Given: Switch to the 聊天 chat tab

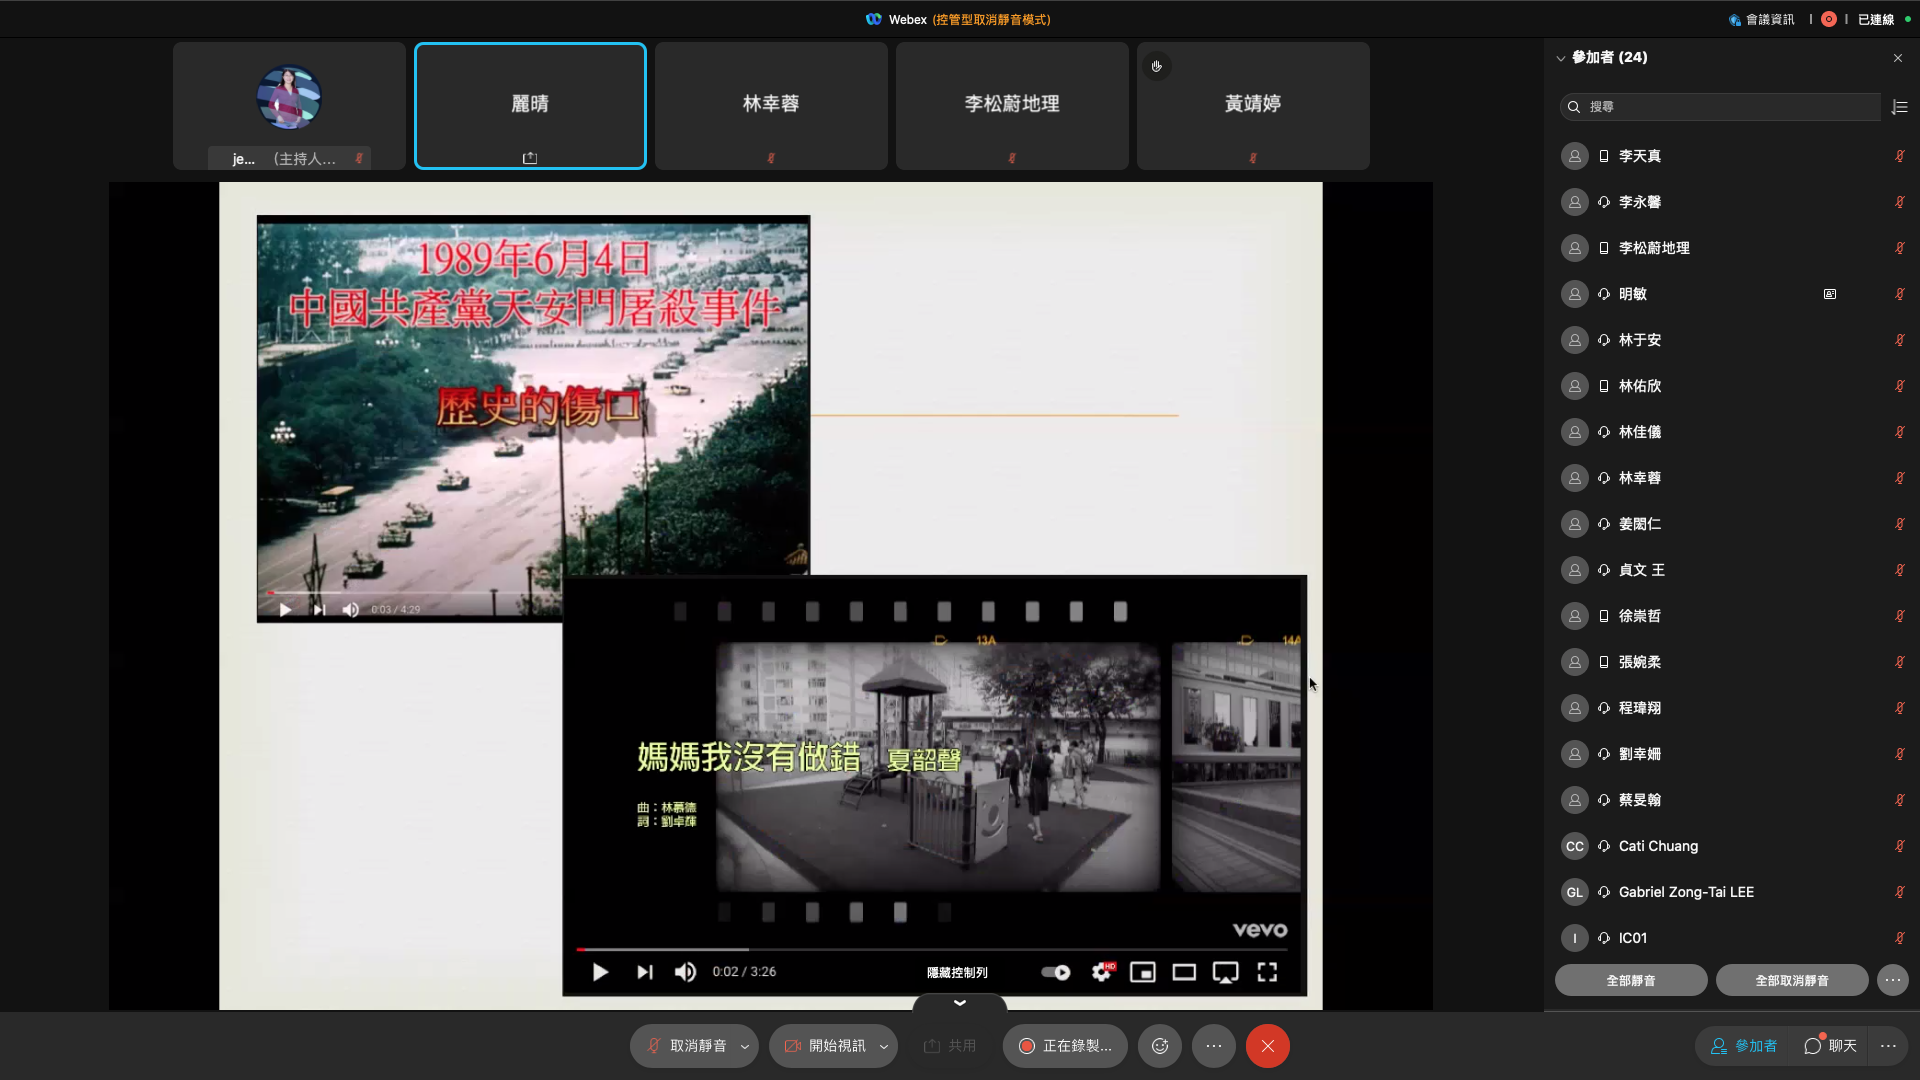Looking at the screenshot, I should (1830, 1046).
